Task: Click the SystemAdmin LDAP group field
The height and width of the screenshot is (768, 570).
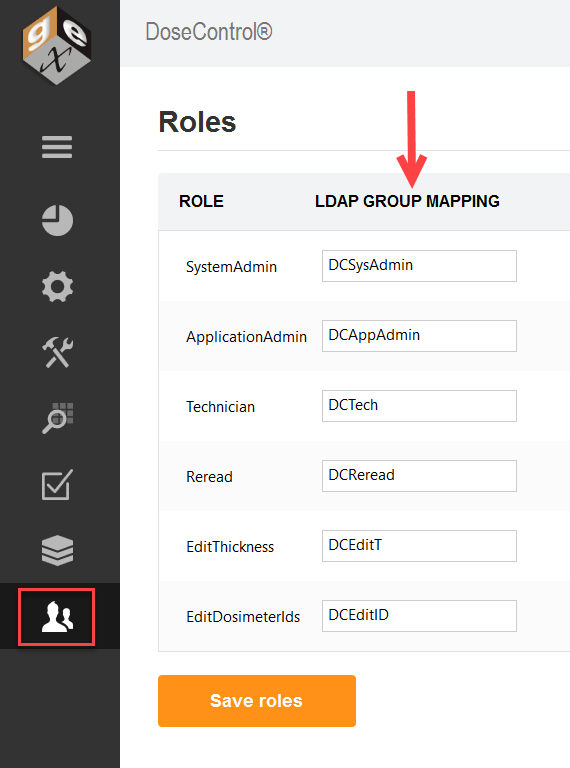Action: (419, 266)
